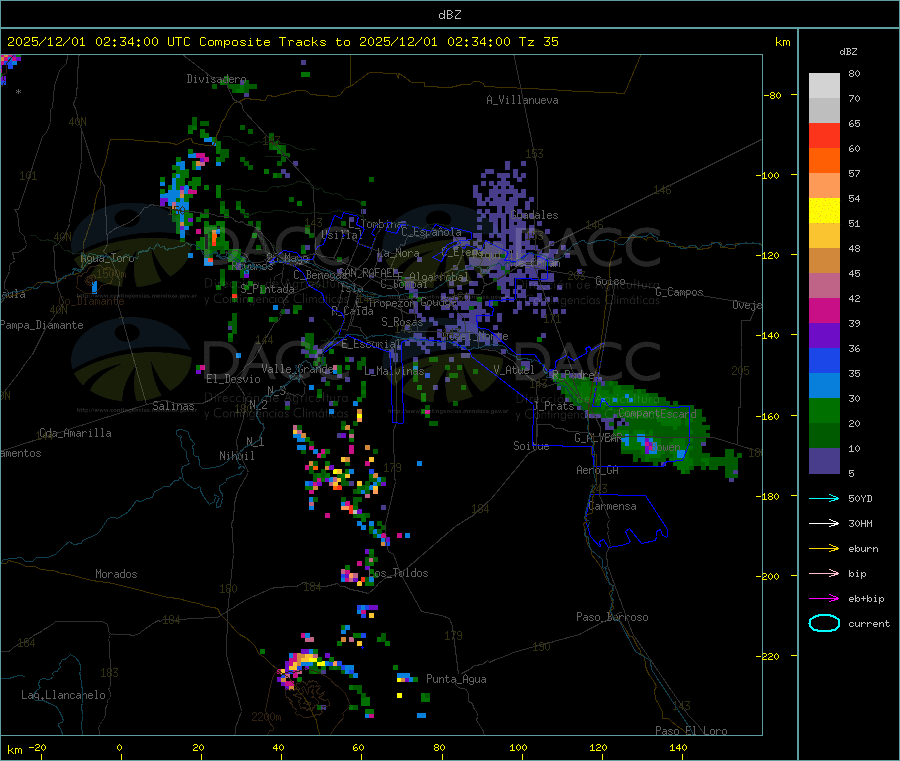900x761 pixels.
Task: Click the Salinas place label
Action: (x=173, y=406)
